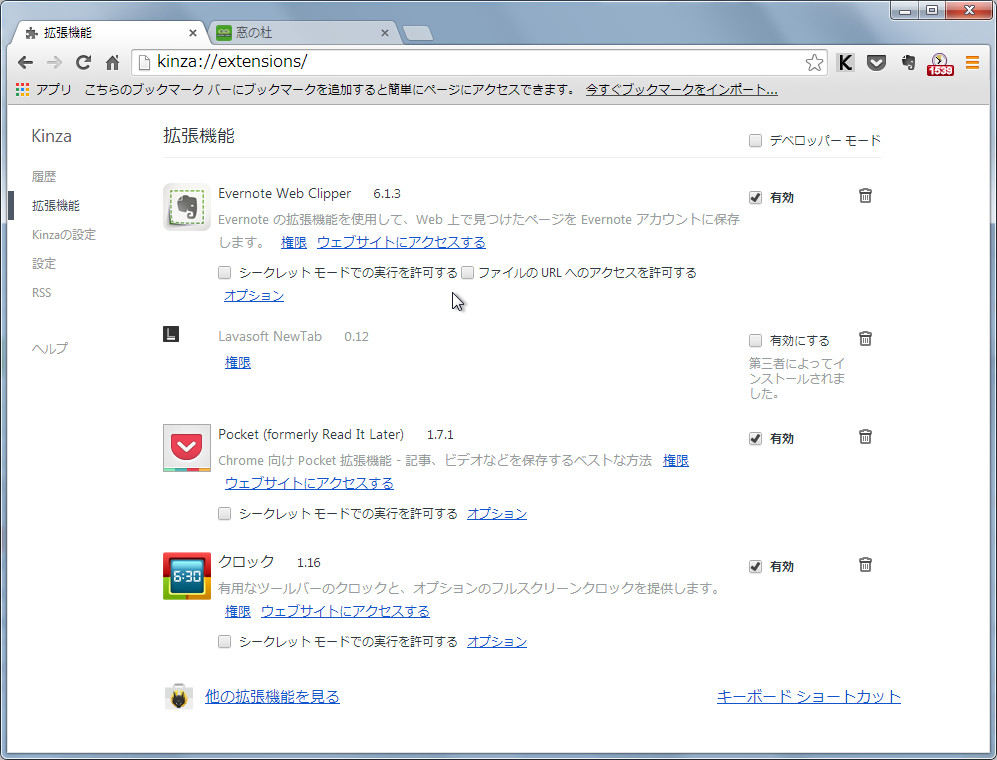The height and width of the screenshot is (760, 997).
Task: Allow Evernote to run in incognito mode
Action: pos(224,272)
